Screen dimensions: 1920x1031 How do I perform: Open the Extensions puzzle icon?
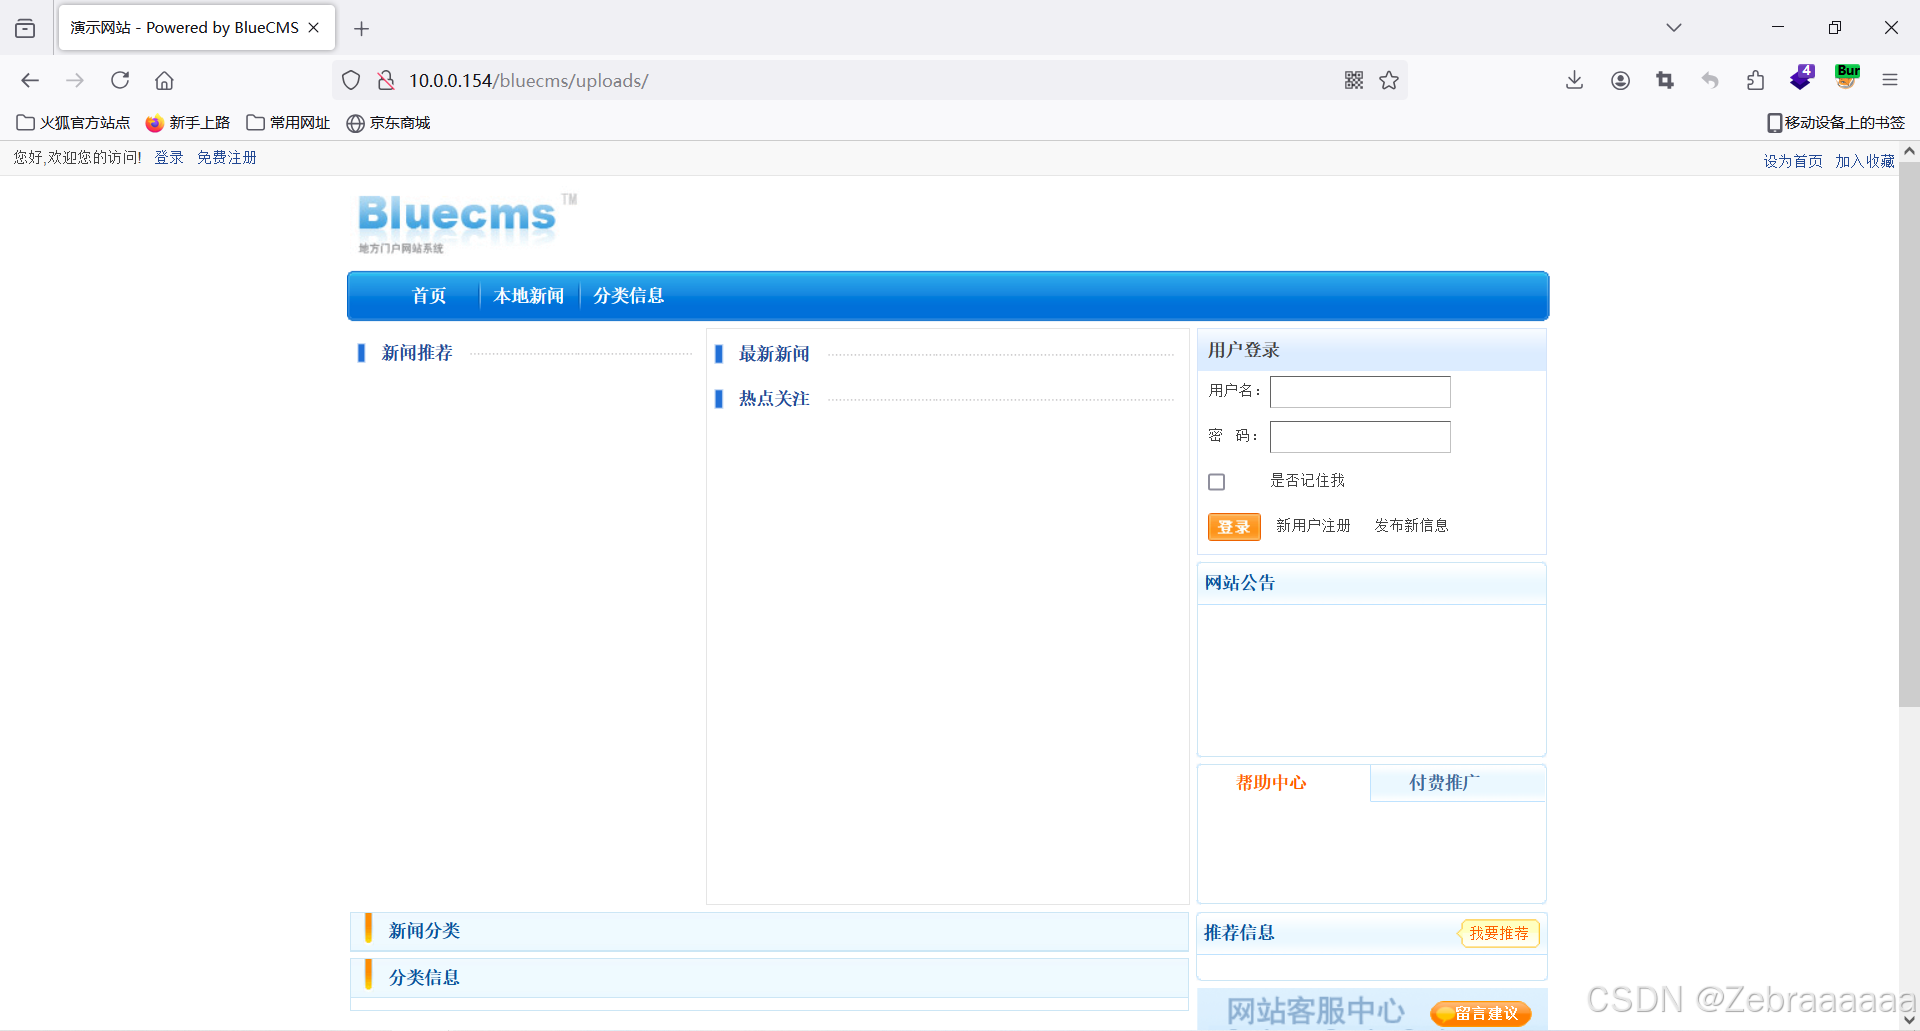click(1755, 80)
